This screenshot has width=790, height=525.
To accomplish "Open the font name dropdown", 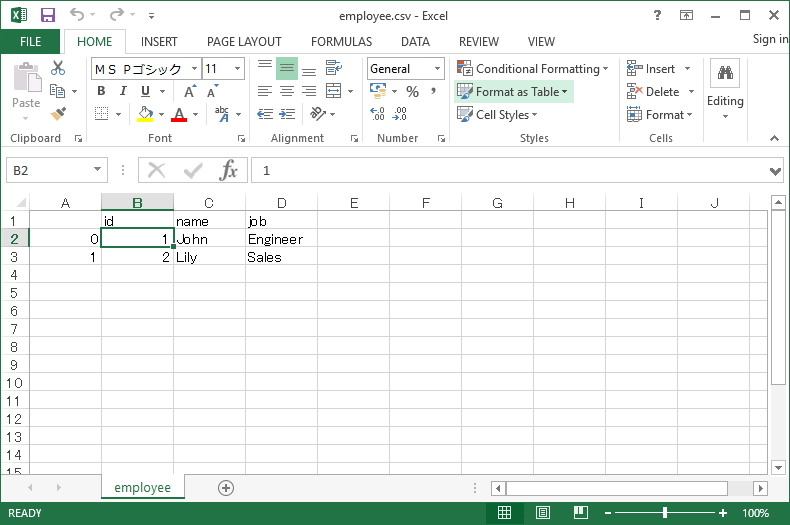I will pos(192,69).
